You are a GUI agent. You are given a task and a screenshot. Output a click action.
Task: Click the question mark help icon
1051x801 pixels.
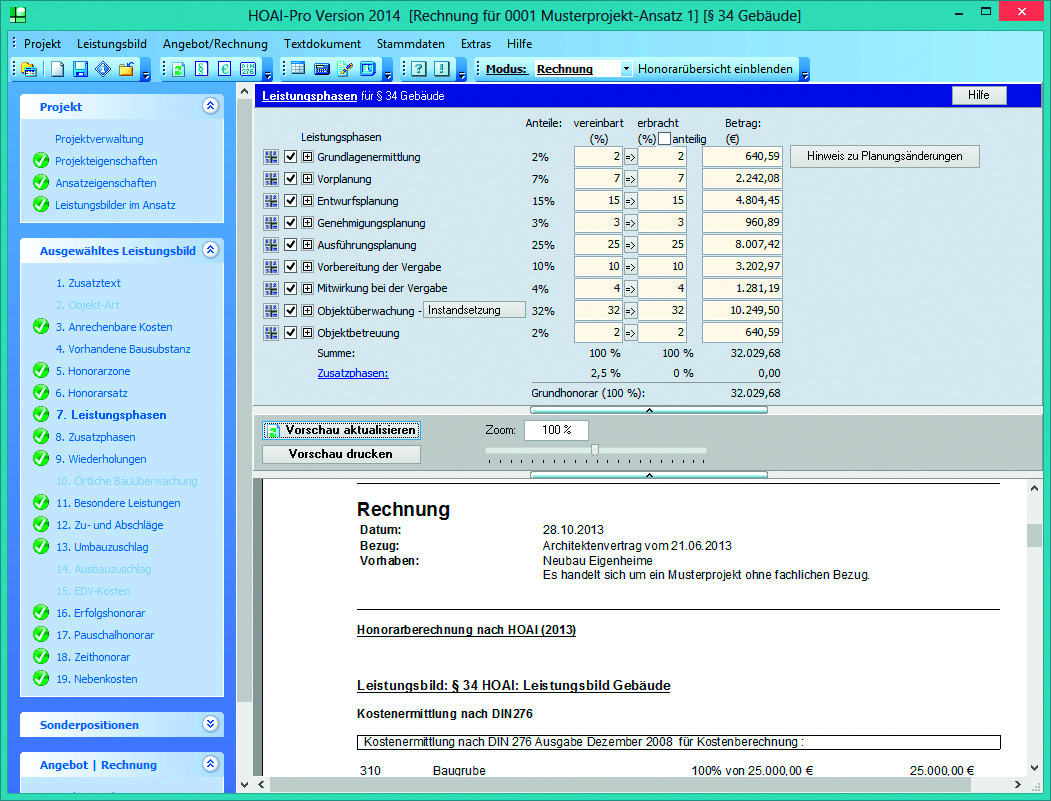point(419,68)
